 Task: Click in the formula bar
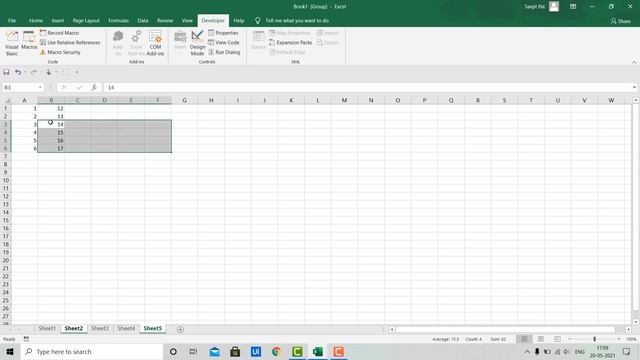(x=367, y=87)
